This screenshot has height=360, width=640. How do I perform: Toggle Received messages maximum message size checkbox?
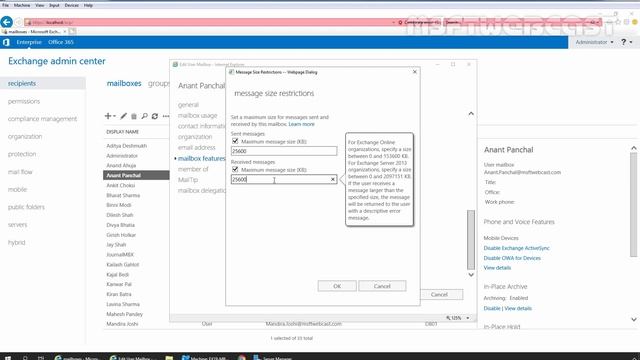(x=235, y=169)
